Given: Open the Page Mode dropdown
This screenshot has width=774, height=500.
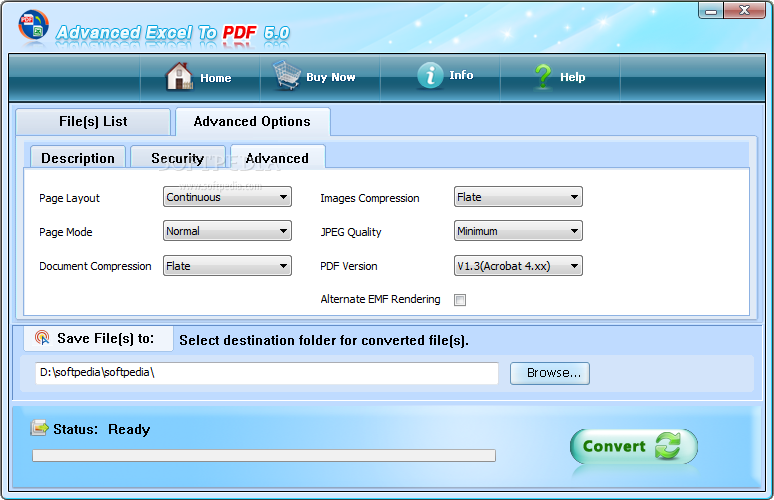Looking at the screenshot, I should pyautogui.click(x=227, y=231).
